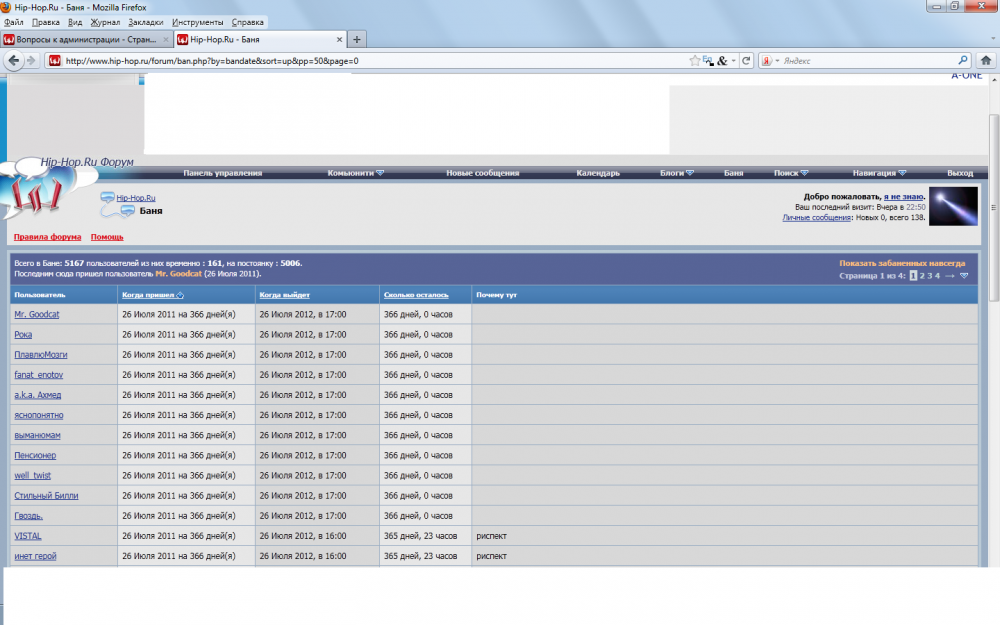The height and width of the screenshot is (625, 1000).
Task: Open the Инструменты menu
Action: [x=198, y=22]
